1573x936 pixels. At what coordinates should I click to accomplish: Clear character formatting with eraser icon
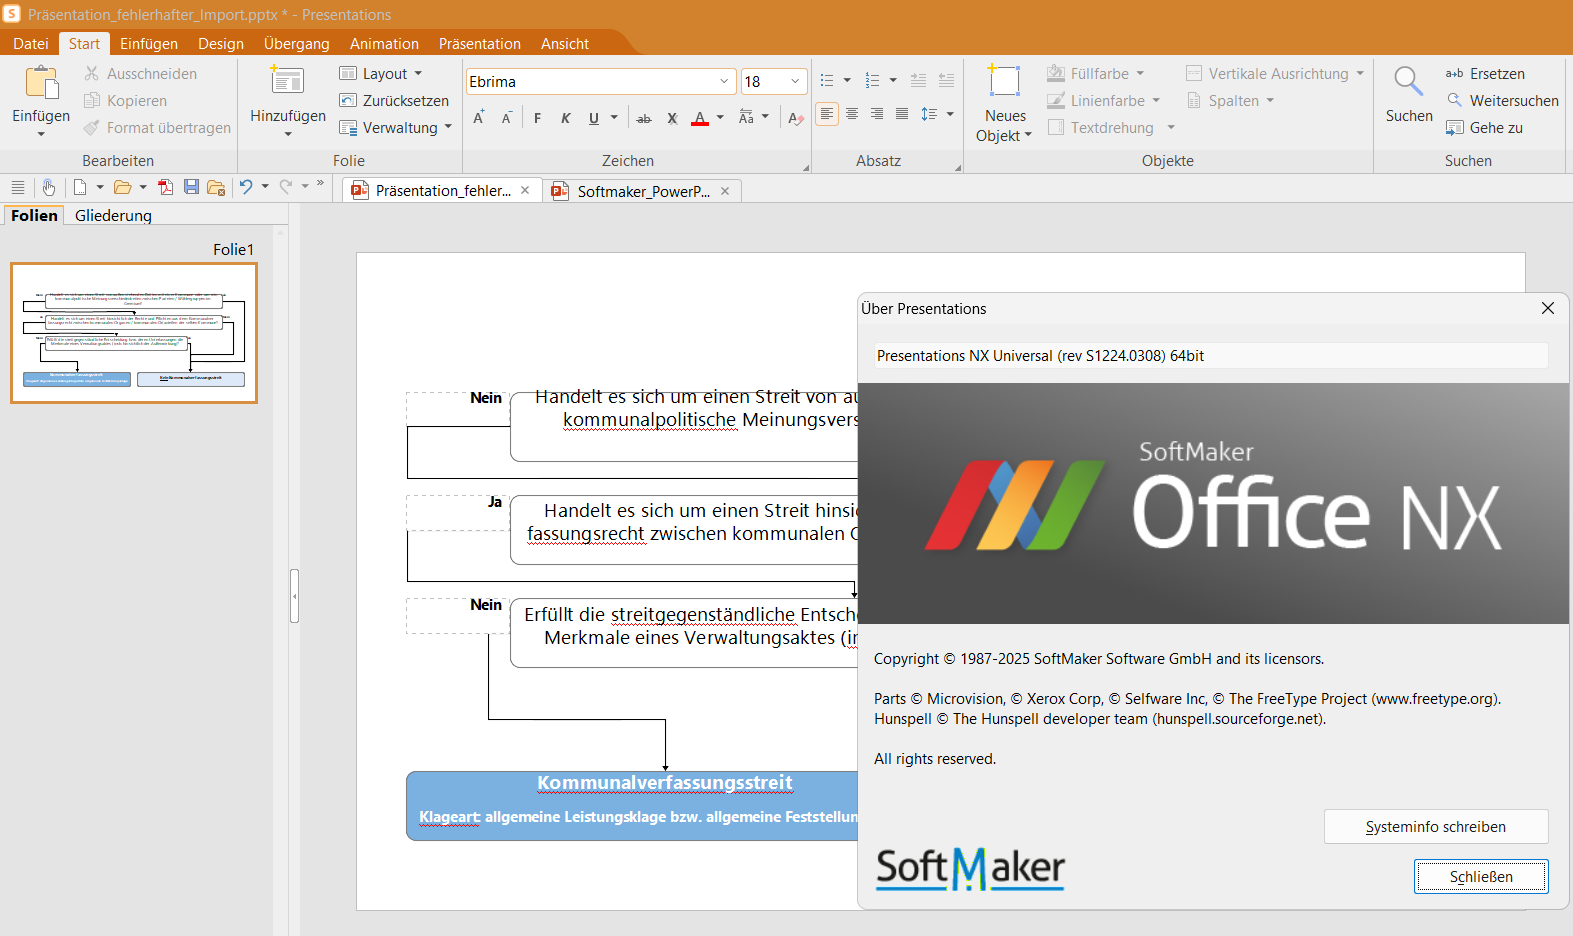(x=795, y=118)
